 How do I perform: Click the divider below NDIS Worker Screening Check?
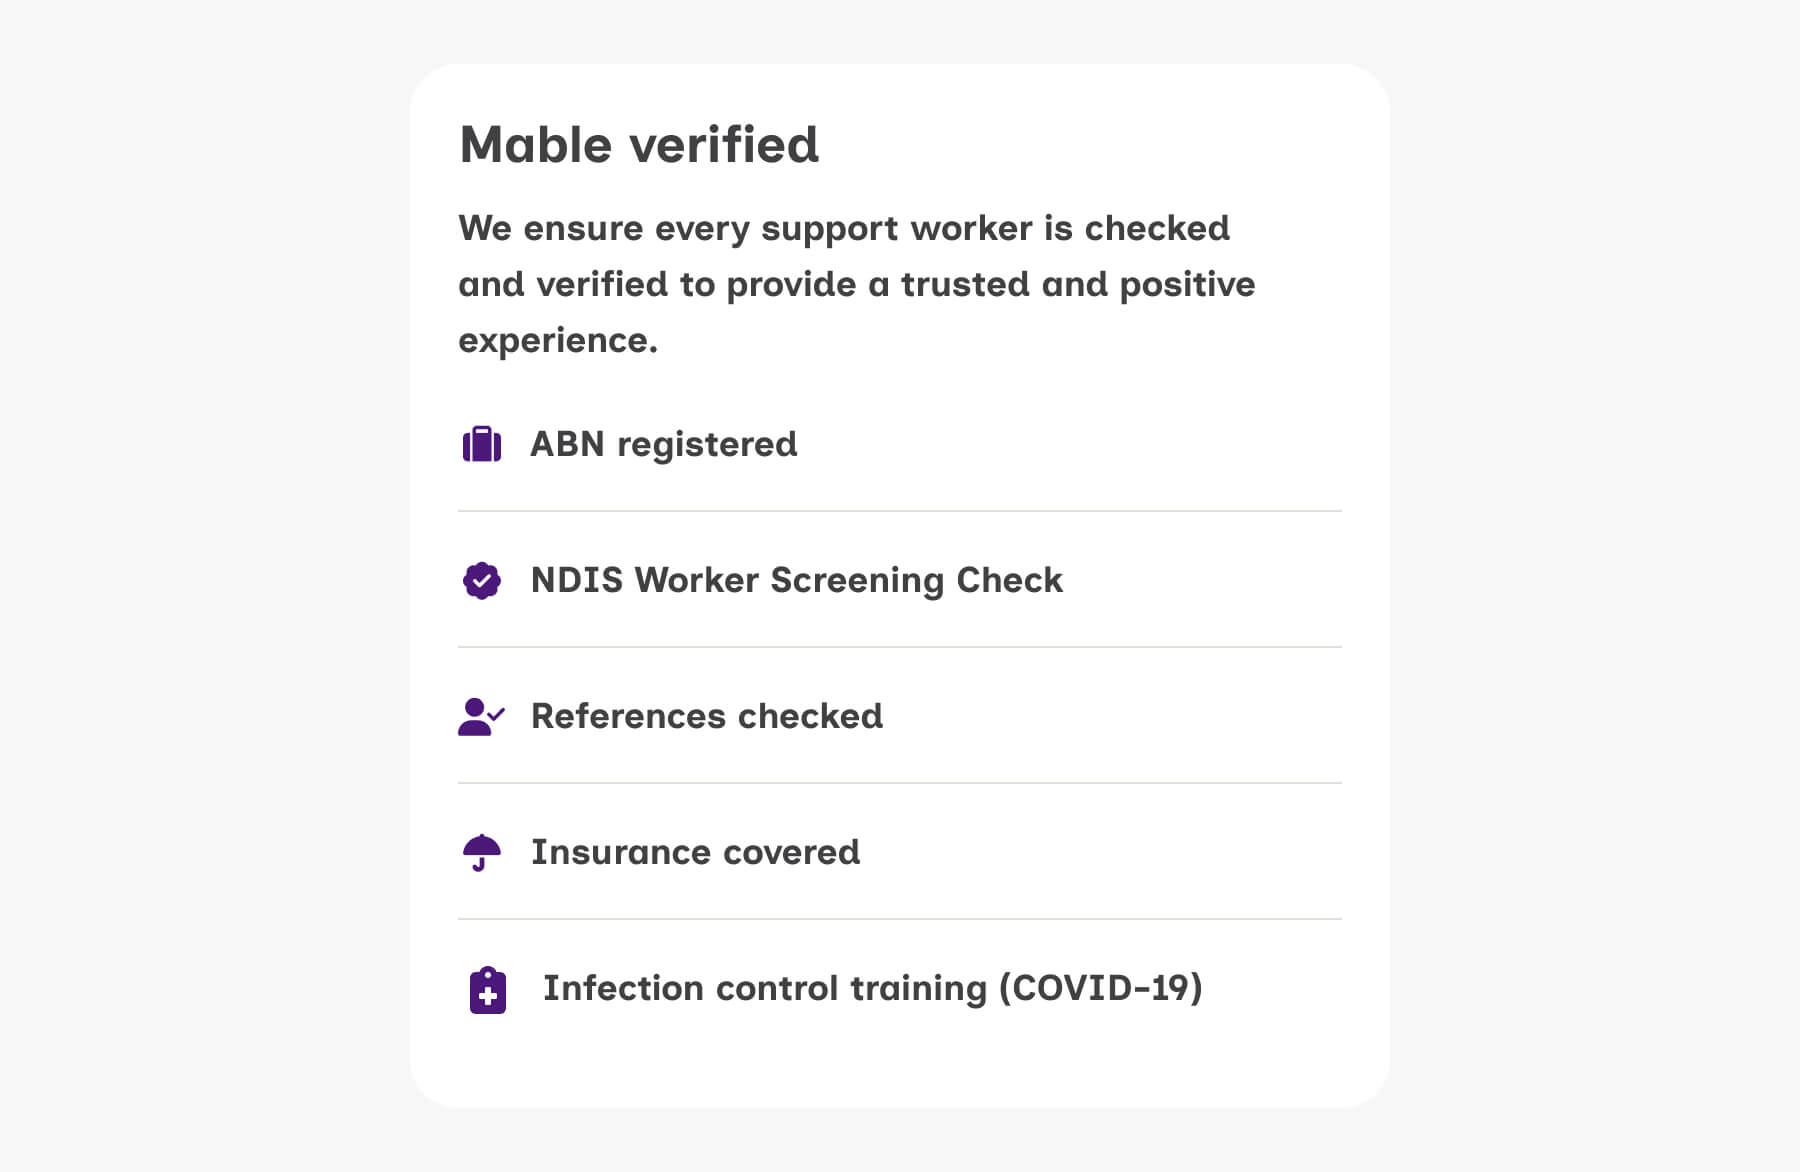900,647
